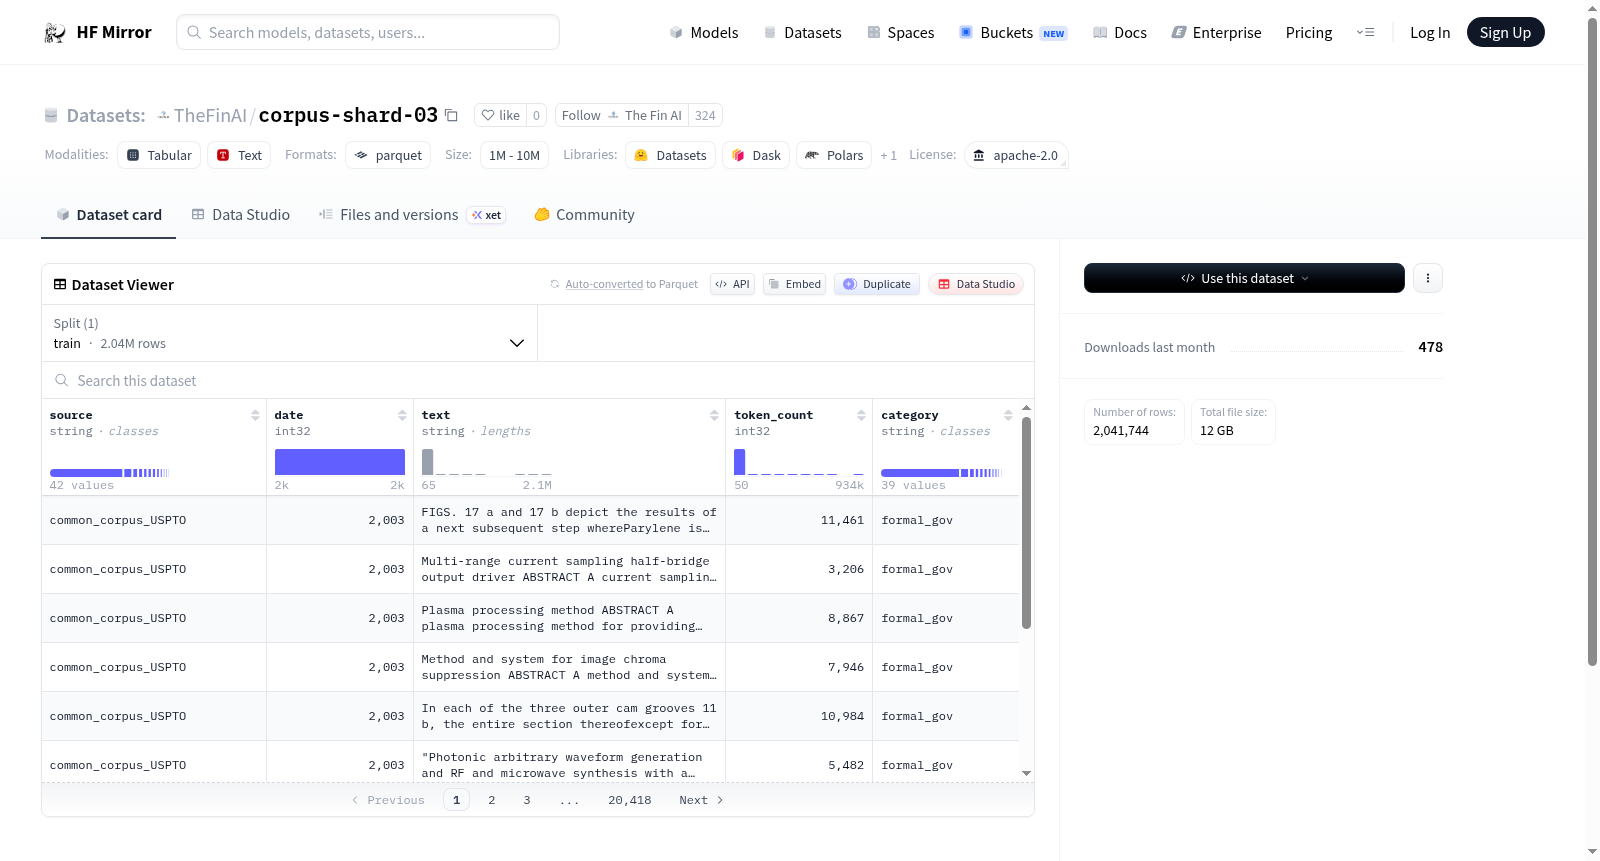This screenshot has width=1600, height=861.
Task: Open the more navigation menu icon
Action: (1365, 33)
